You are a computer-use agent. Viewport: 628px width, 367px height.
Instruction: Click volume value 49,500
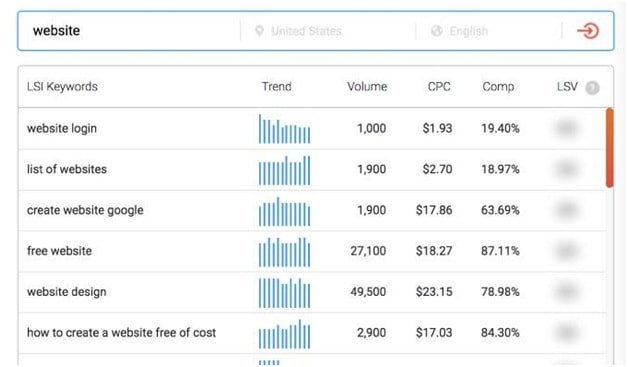tap(368, 292)
